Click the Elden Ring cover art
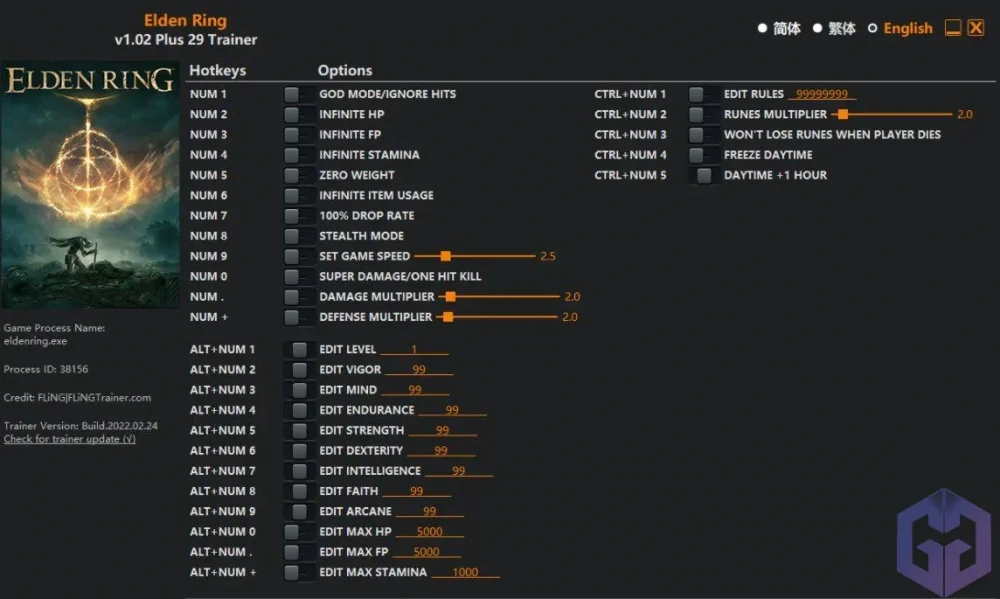This screenshot has width=1000, height=599. click(x=90, y=187)
